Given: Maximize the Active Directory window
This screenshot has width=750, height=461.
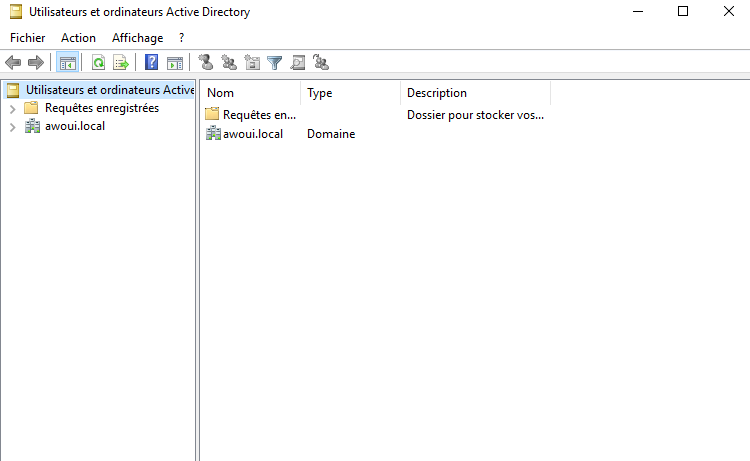Looking at the screenshot, I should click(683, 11).
